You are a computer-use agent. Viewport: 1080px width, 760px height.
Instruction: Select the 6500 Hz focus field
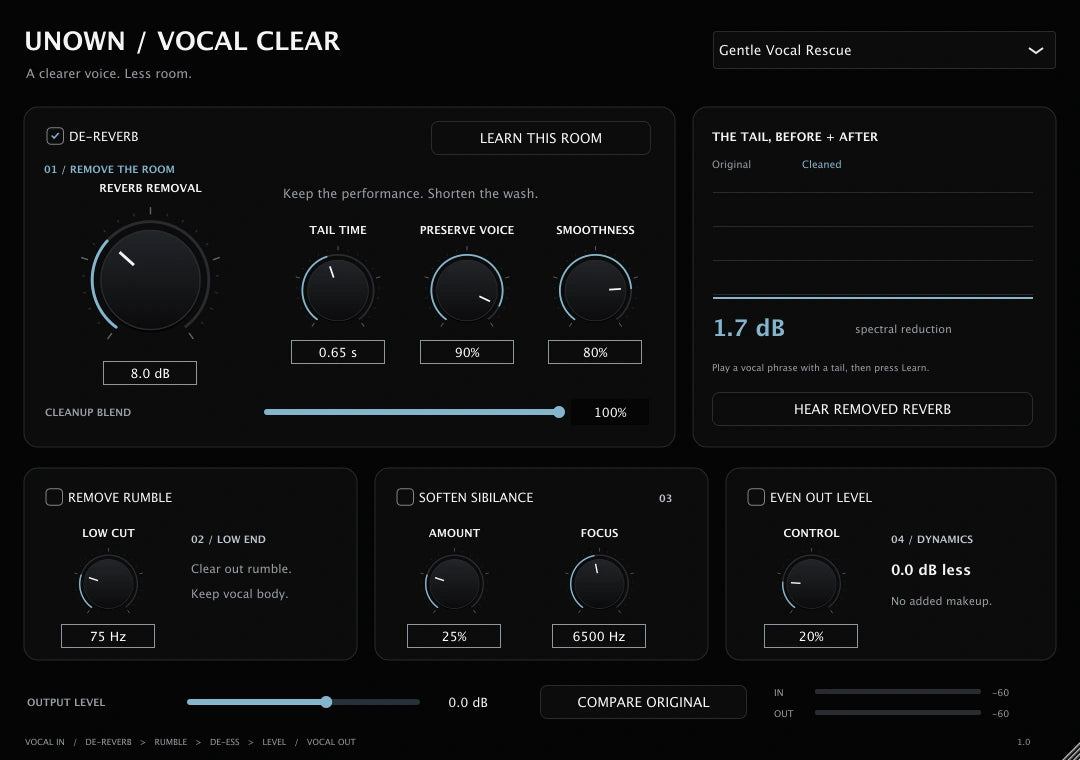pyautogui.click(x=599, y=636)
